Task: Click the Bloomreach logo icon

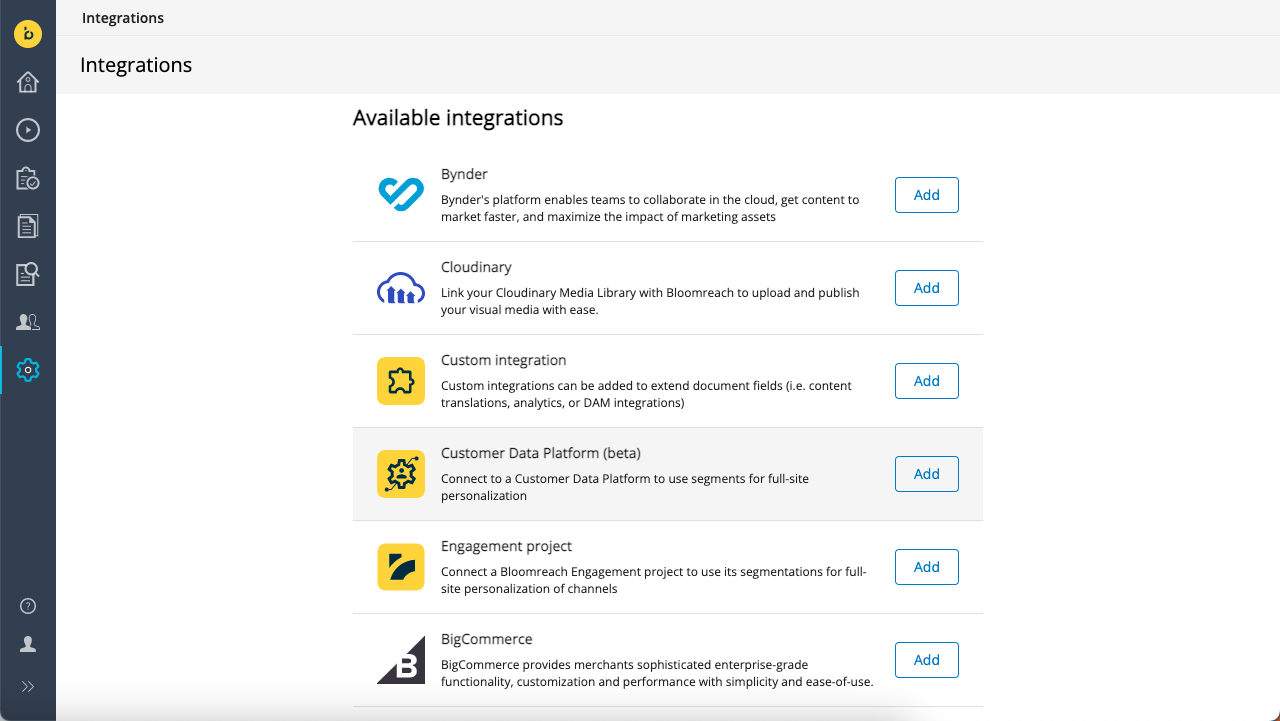Action: [x=28, y=34]
